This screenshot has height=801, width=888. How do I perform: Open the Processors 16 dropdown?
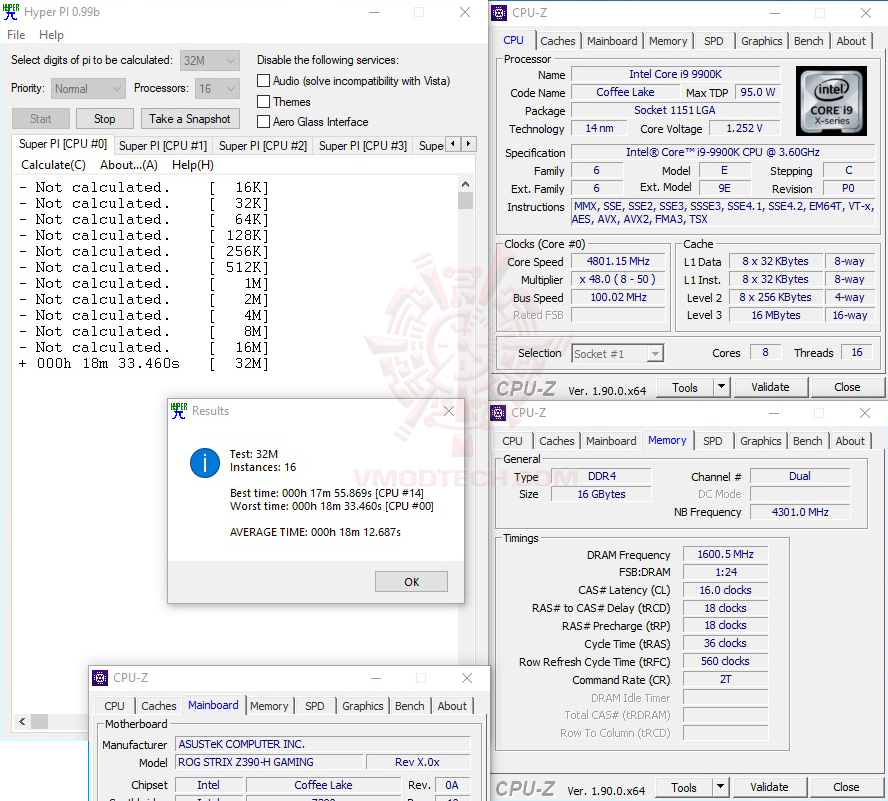pyautogui.click(x=217, y=88)
